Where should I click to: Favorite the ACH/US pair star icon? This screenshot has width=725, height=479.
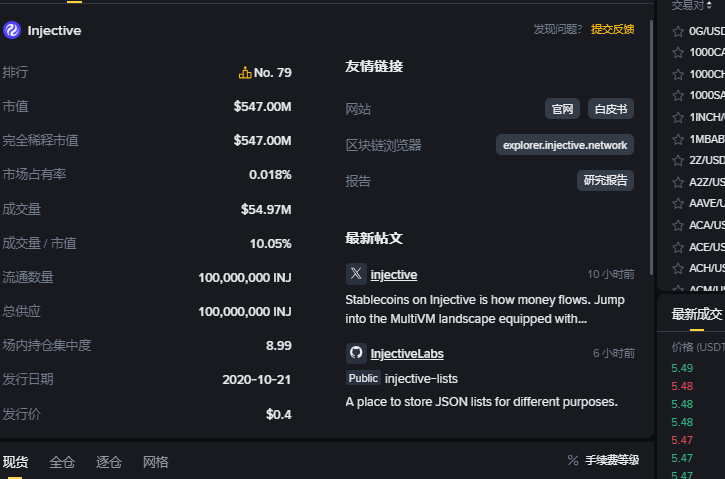(678, 268)
